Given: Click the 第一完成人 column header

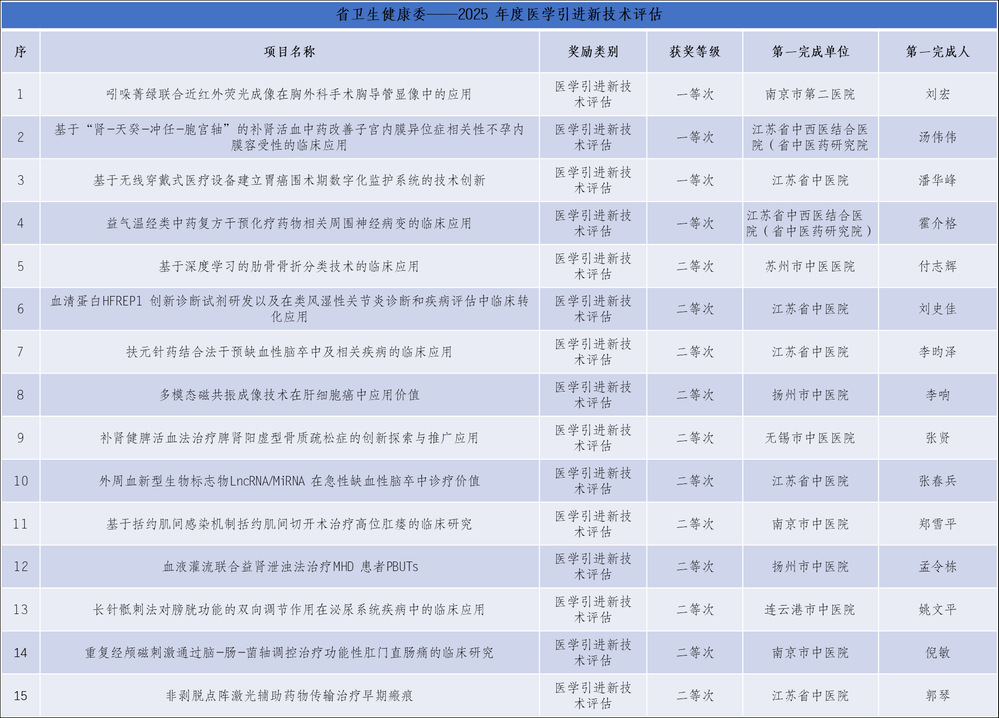Looking at the screenshot, I should pos(937,52).
